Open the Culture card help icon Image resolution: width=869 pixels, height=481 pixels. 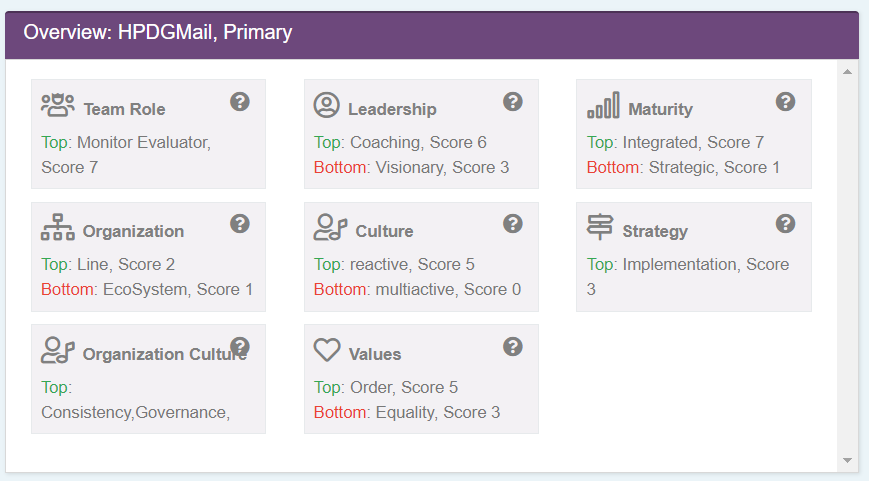tap(513, 223)
